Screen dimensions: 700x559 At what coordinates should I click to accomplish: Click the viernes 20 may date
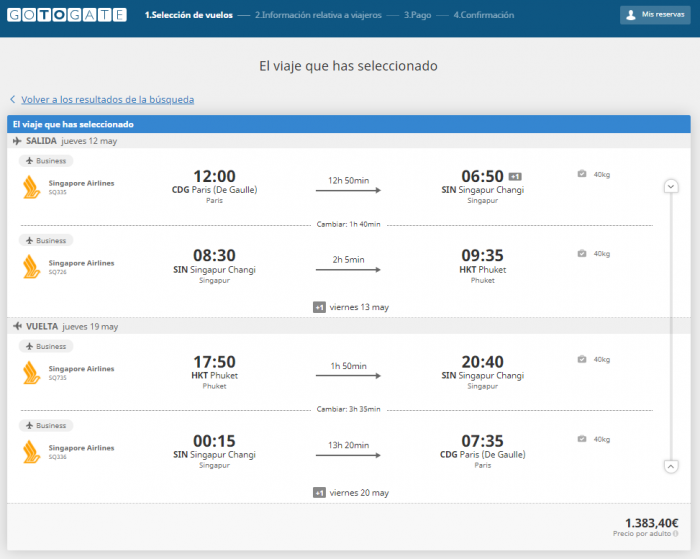pos(359,493)
